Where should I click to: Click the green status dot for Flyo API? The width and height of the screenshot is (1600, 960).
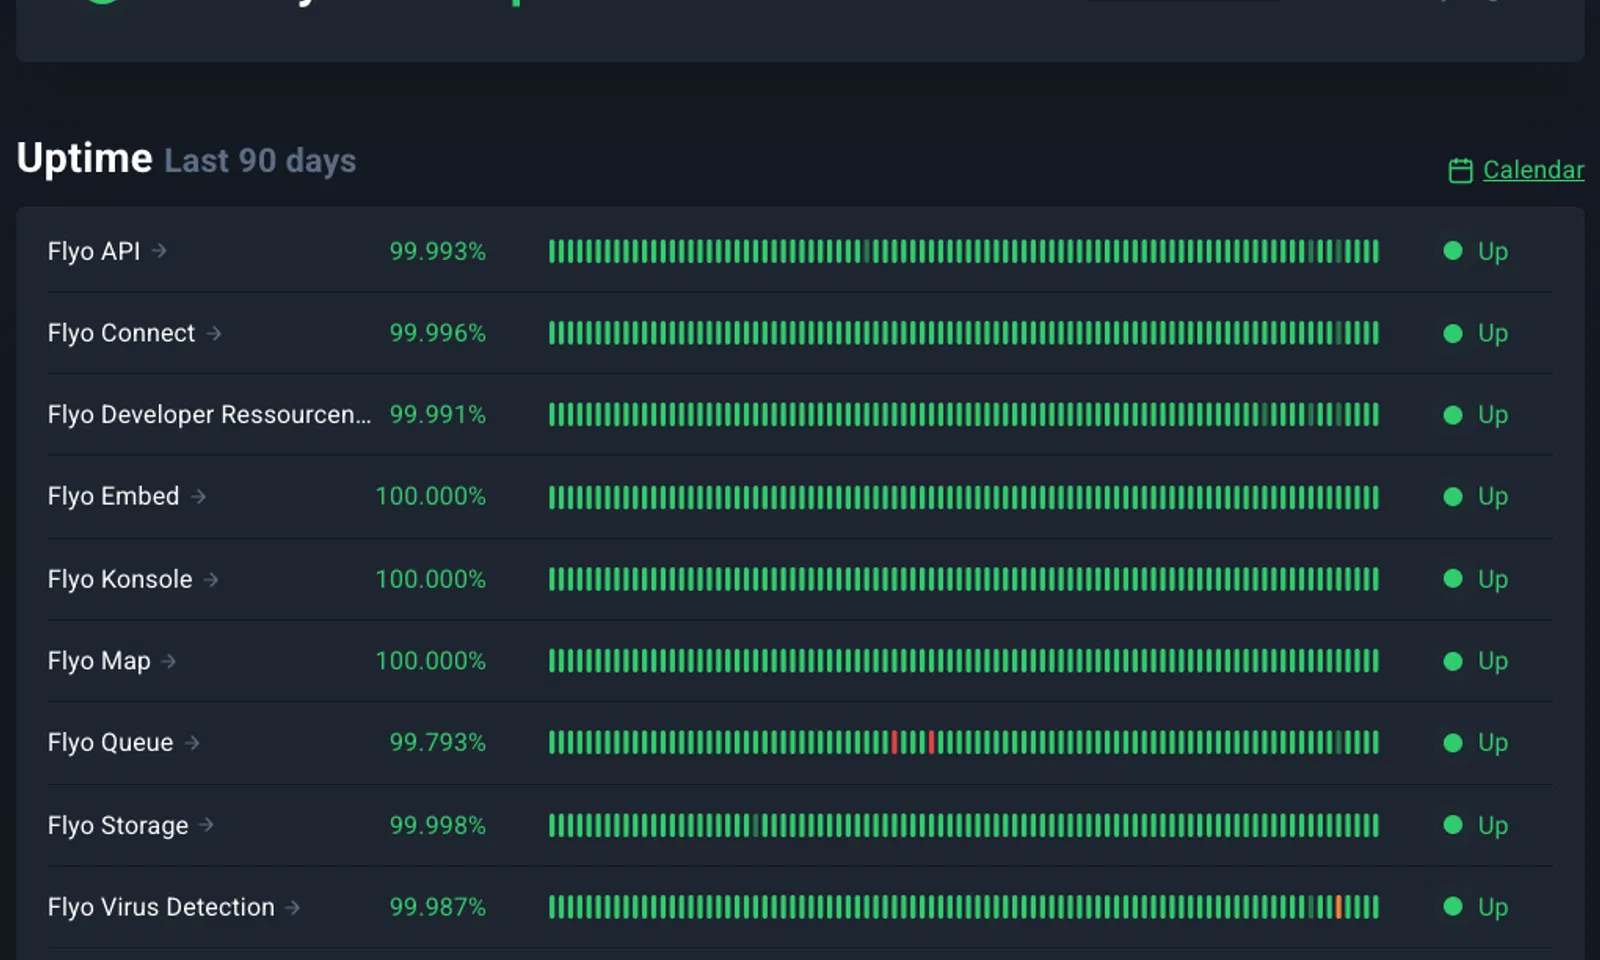tap(1453, 251)
